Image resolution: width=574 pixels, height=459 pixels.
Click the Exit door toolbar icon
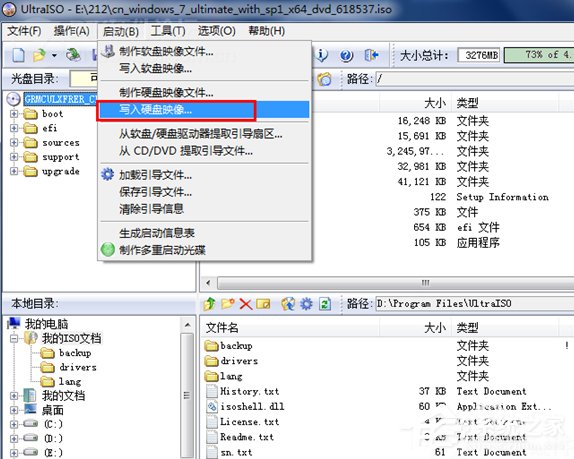click(x=371, y=55)
